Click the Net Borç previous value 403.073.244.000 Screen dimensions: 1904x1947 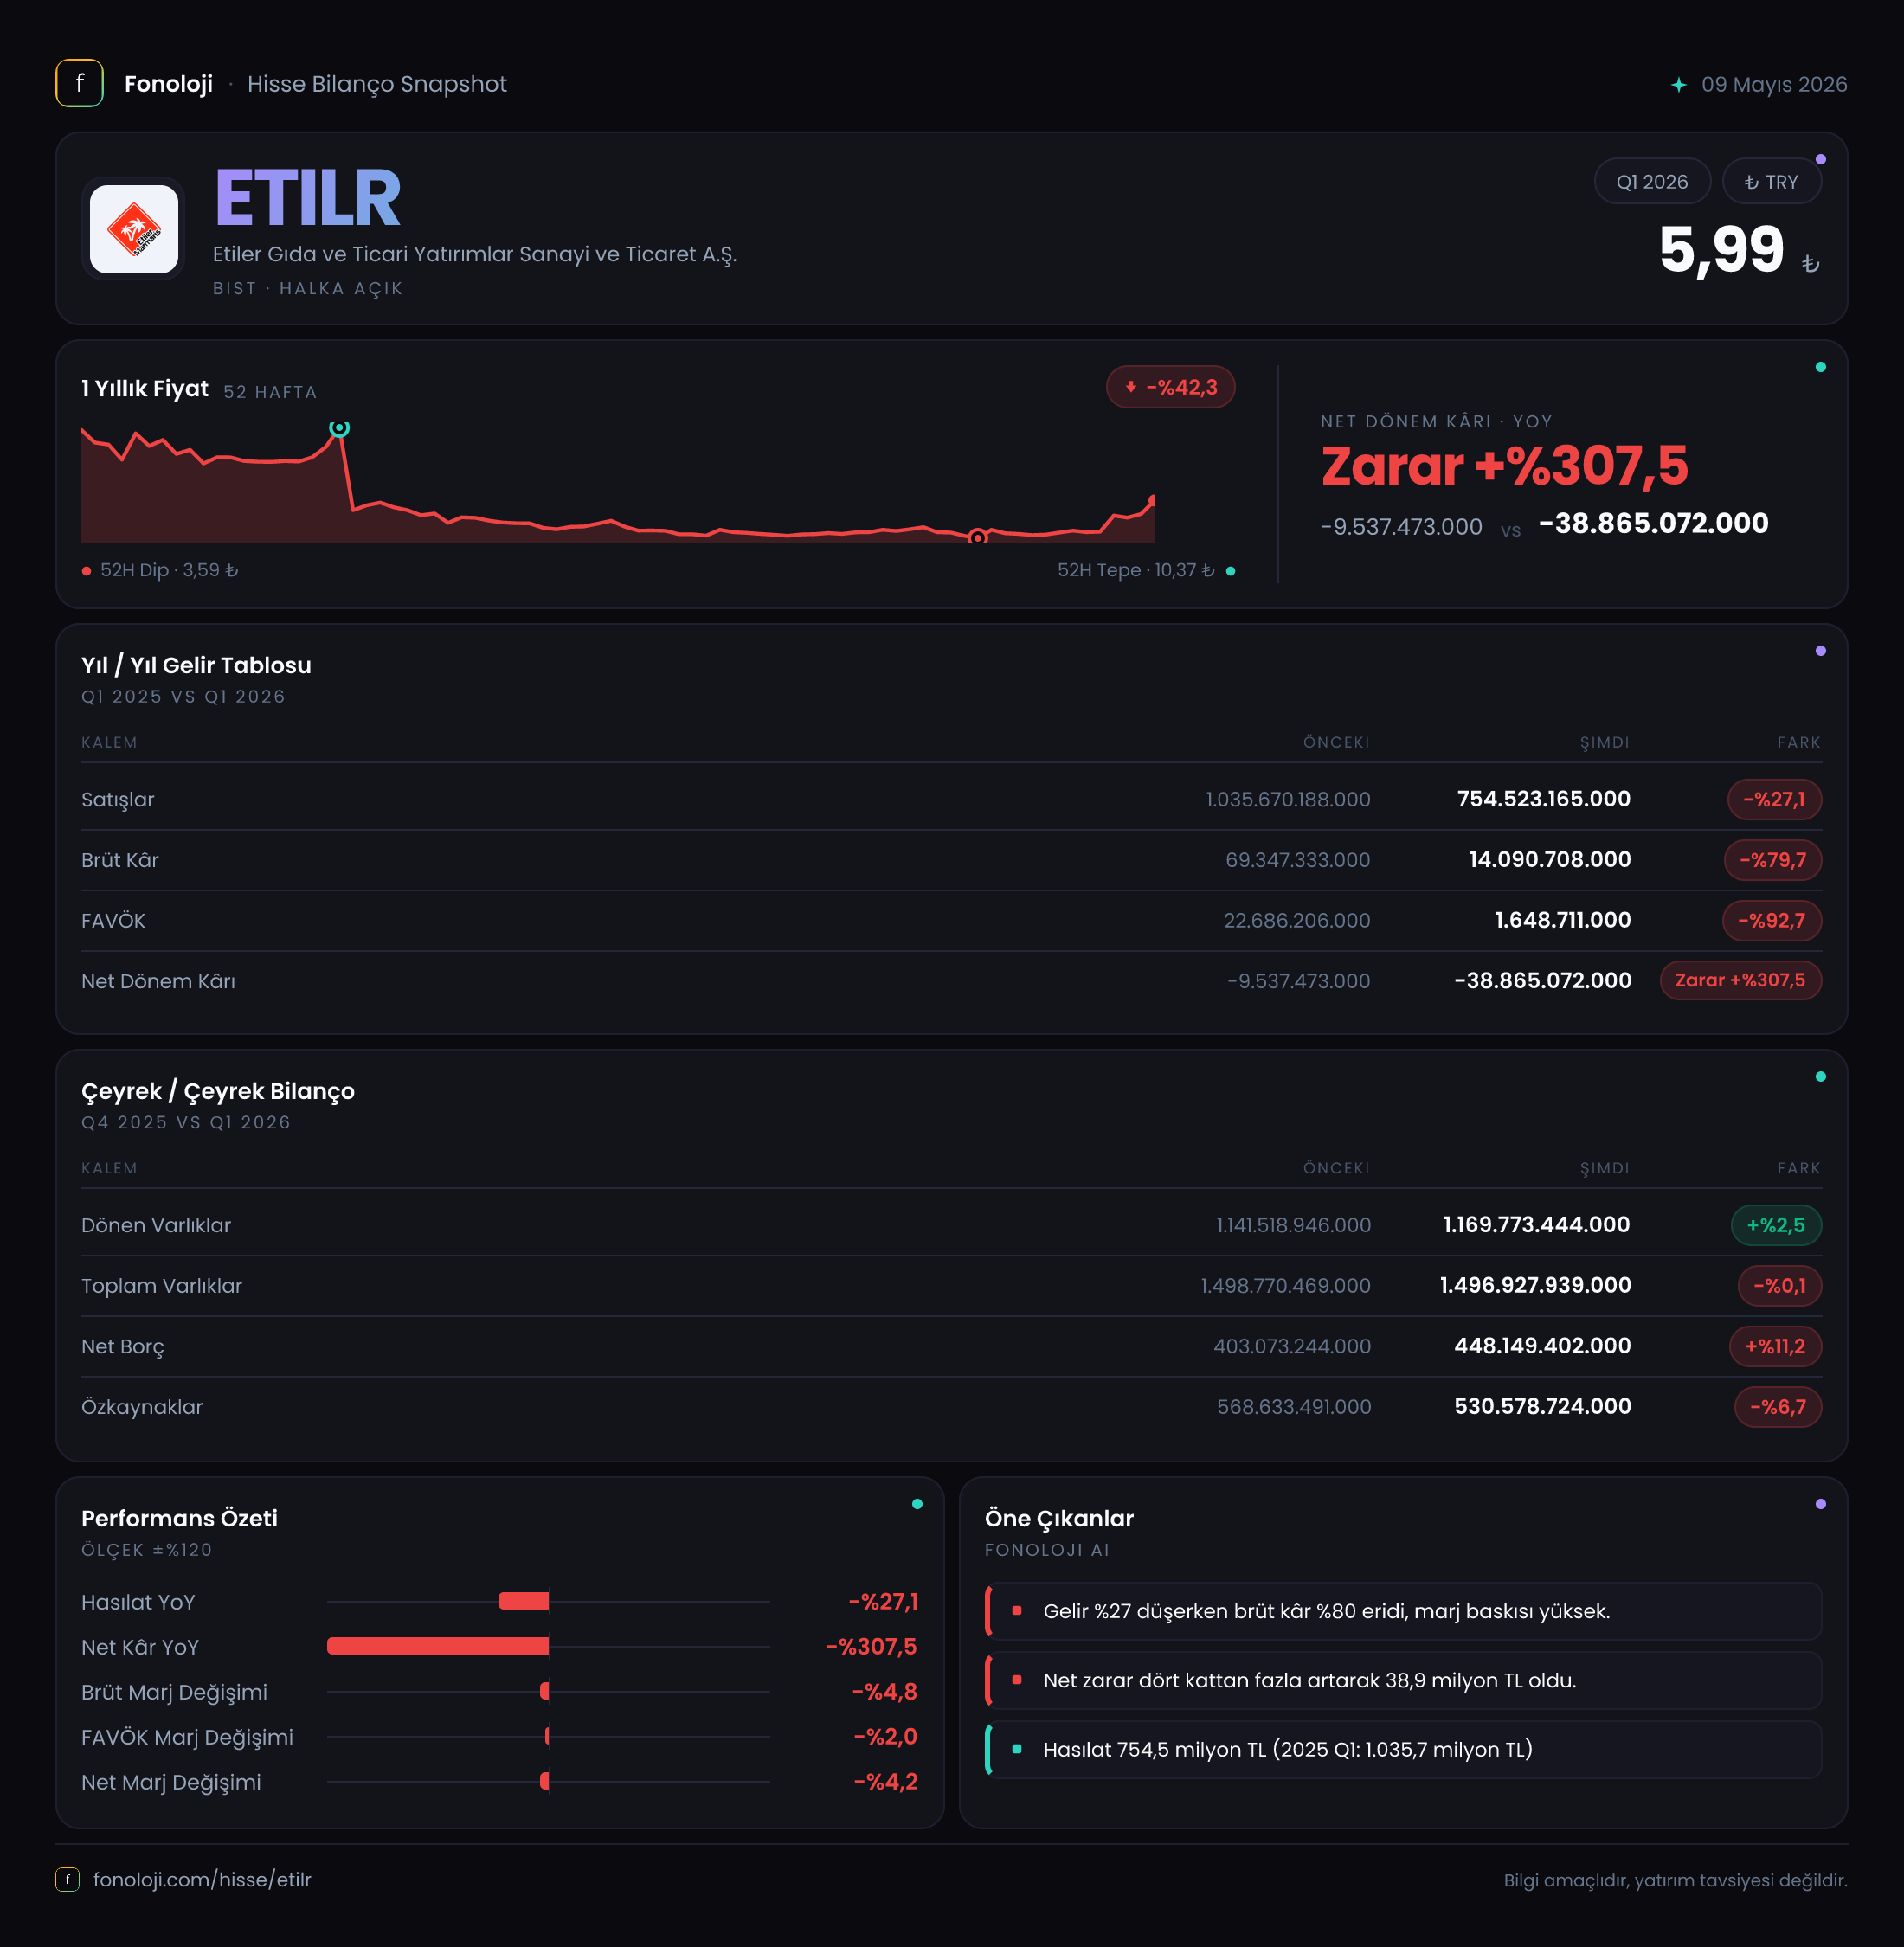(1292, 1346)
